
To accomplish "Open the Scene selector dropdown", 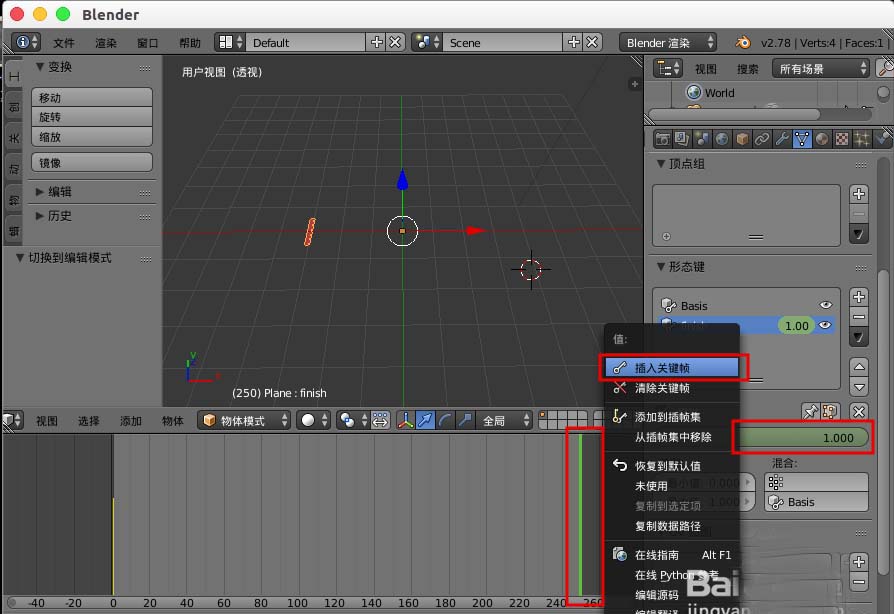I will point(426,42).
